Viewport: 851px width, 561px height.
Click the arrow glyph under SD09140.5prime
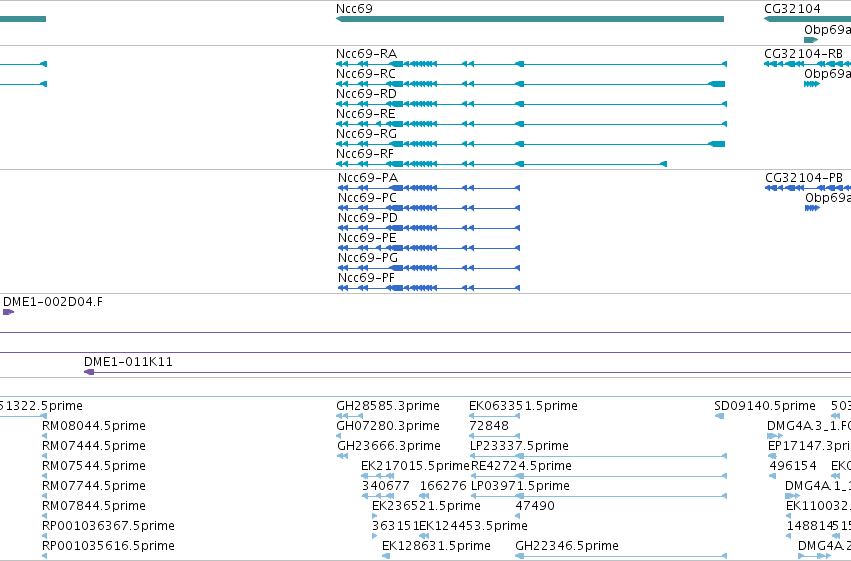pos(719,416)
